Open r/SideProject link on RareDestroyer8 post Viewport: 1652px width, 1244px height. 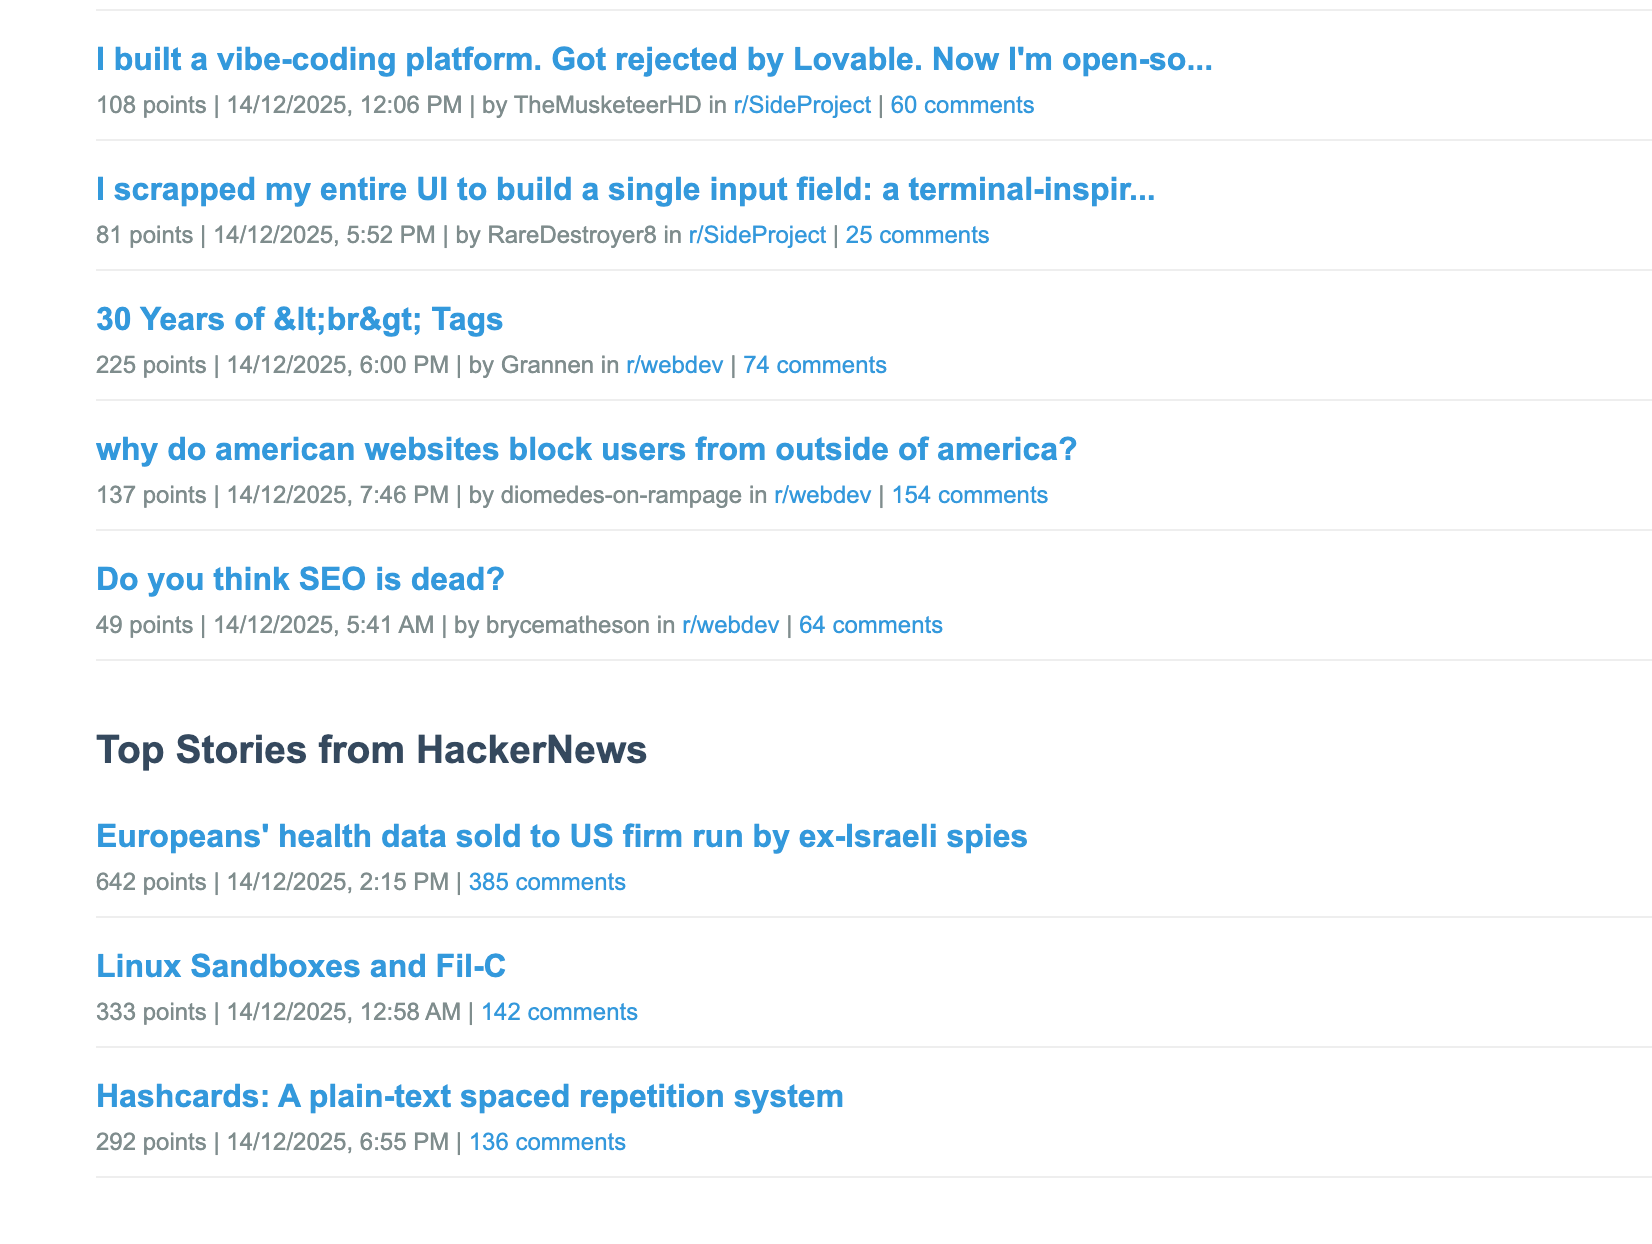pyautogui.click(x=757, y=235)
